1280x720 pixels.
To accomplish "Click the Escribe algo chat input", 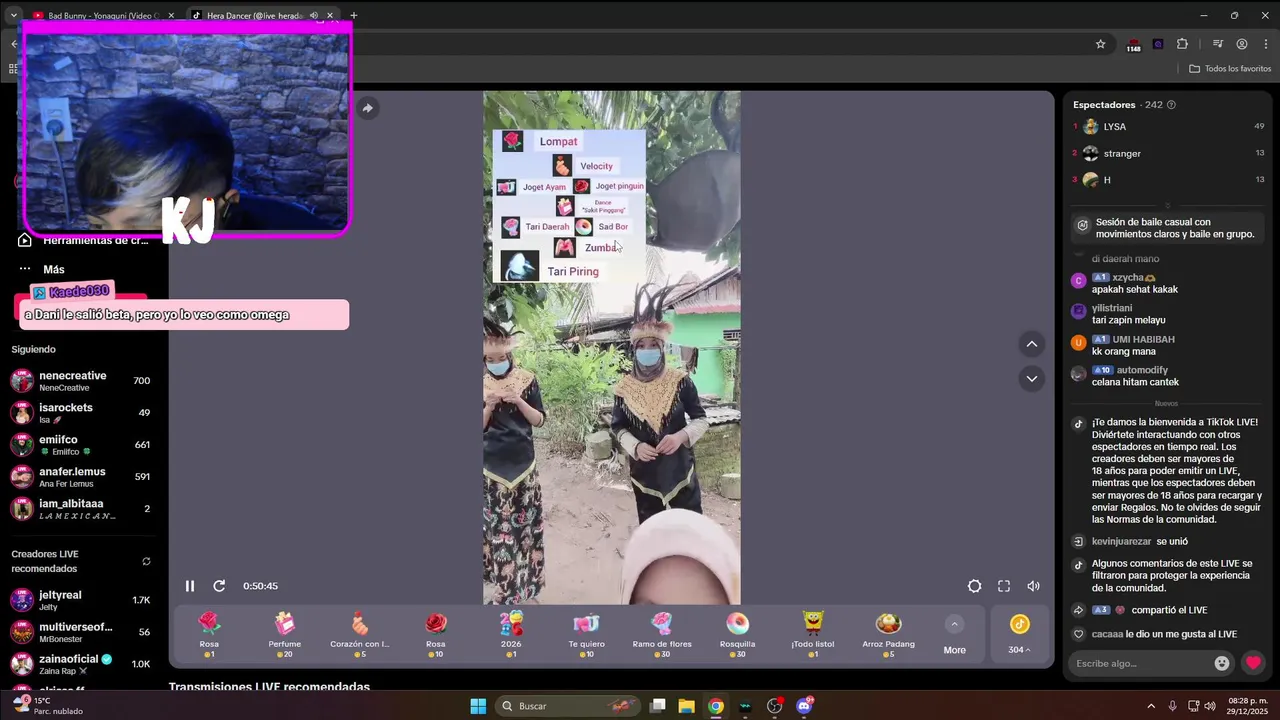I will [1140, 663].
